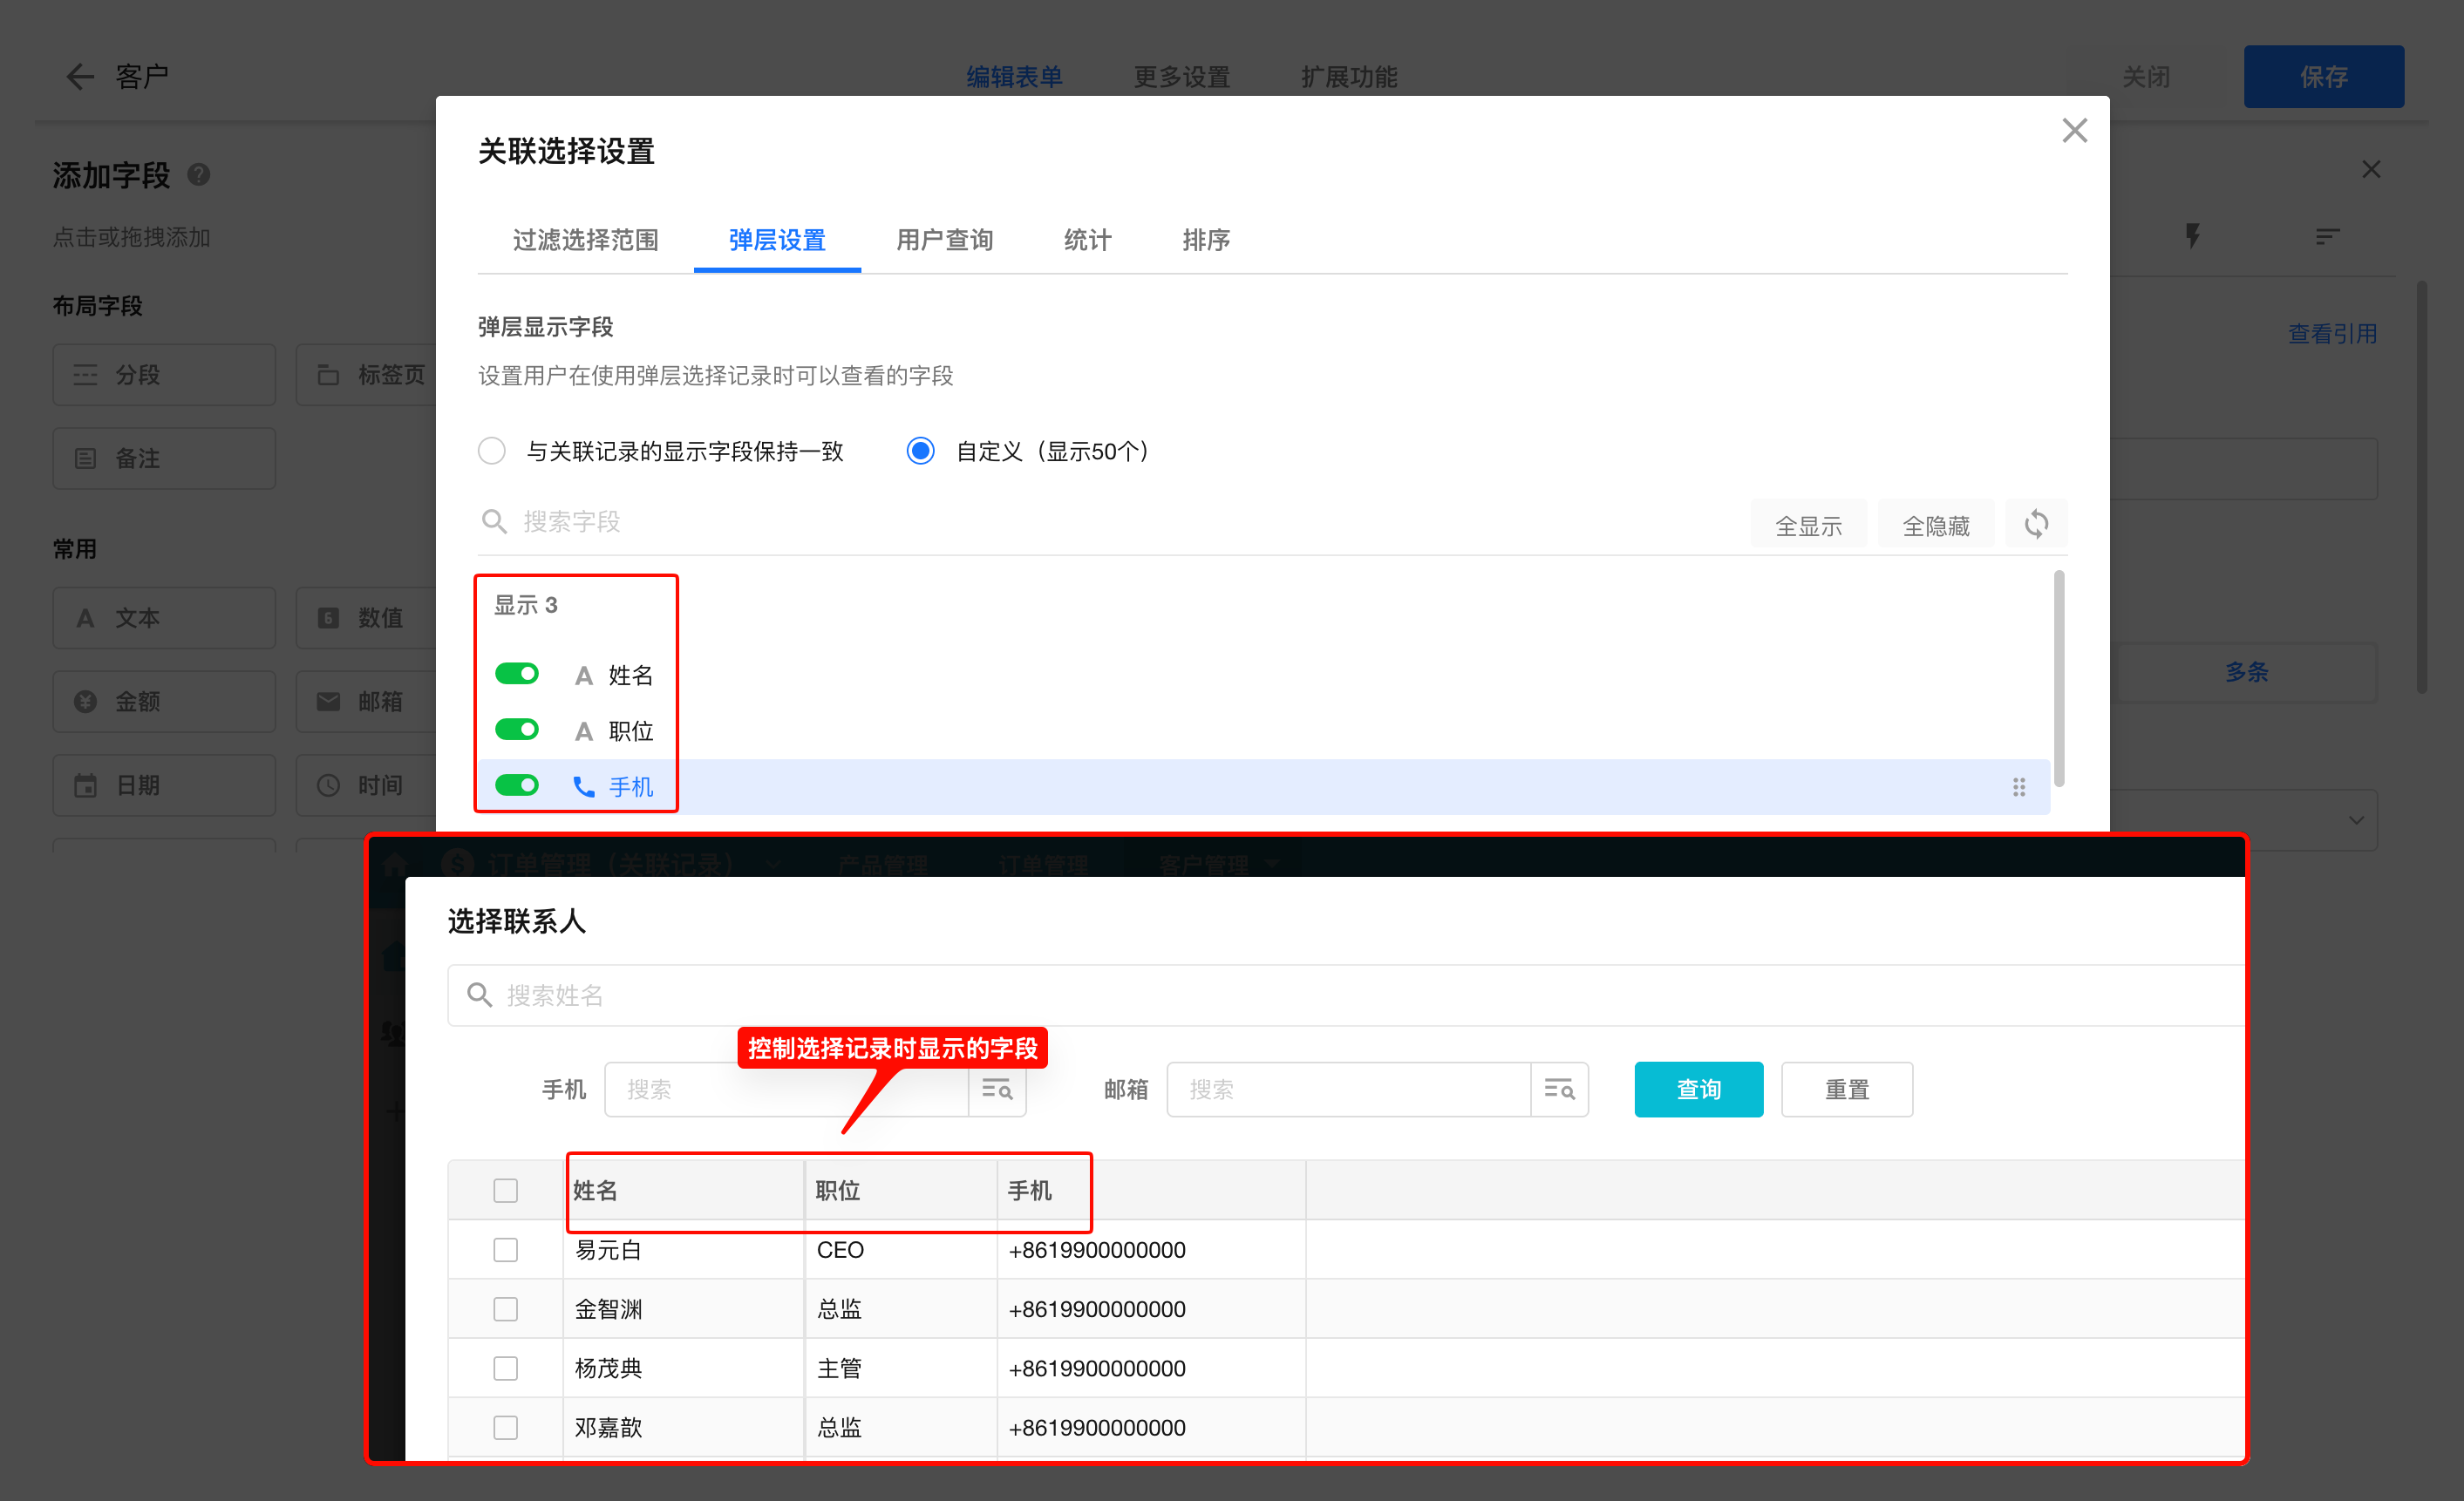Check the box for 易元白 row
Image resolution: width=2464 pixels, height=1501 pixels.
[505, 1250]
